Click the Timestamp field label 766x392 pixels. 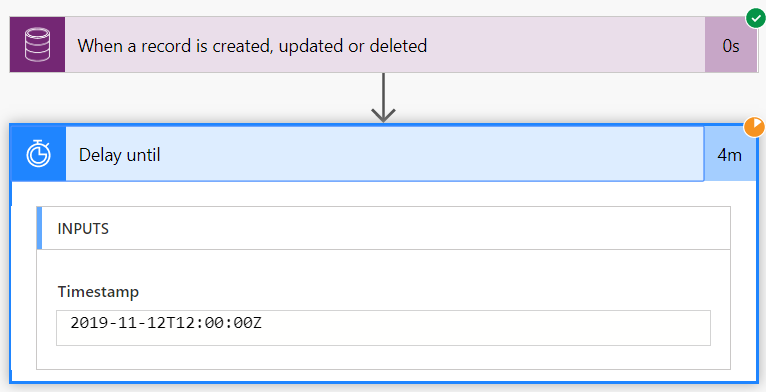coord(98,291)
